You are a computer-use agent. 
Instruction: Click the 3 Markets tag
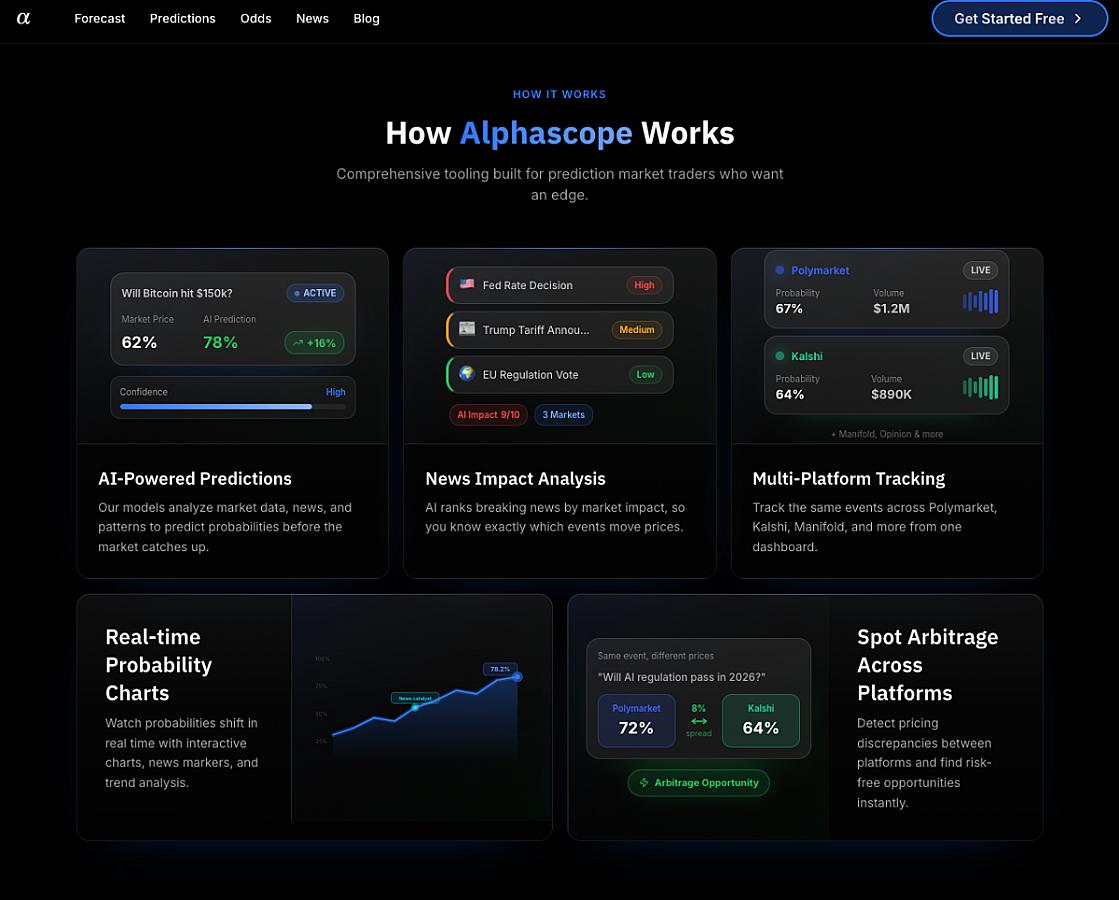[563, 415]
